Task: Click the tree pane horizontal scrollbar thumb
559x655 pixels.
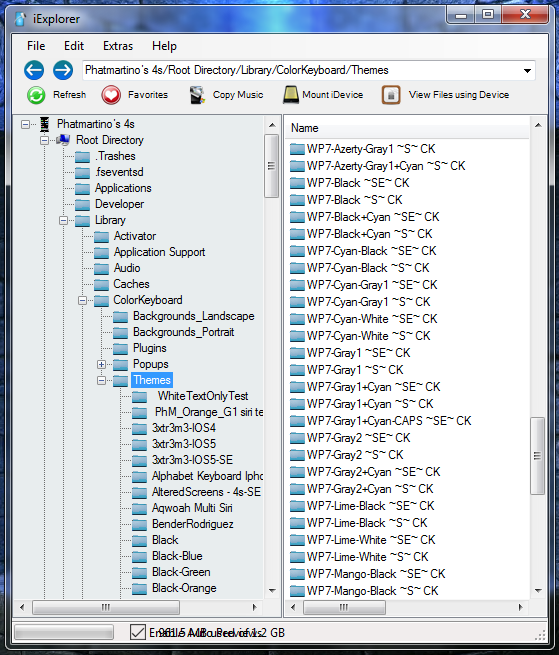Action: [x=106, y=607]
